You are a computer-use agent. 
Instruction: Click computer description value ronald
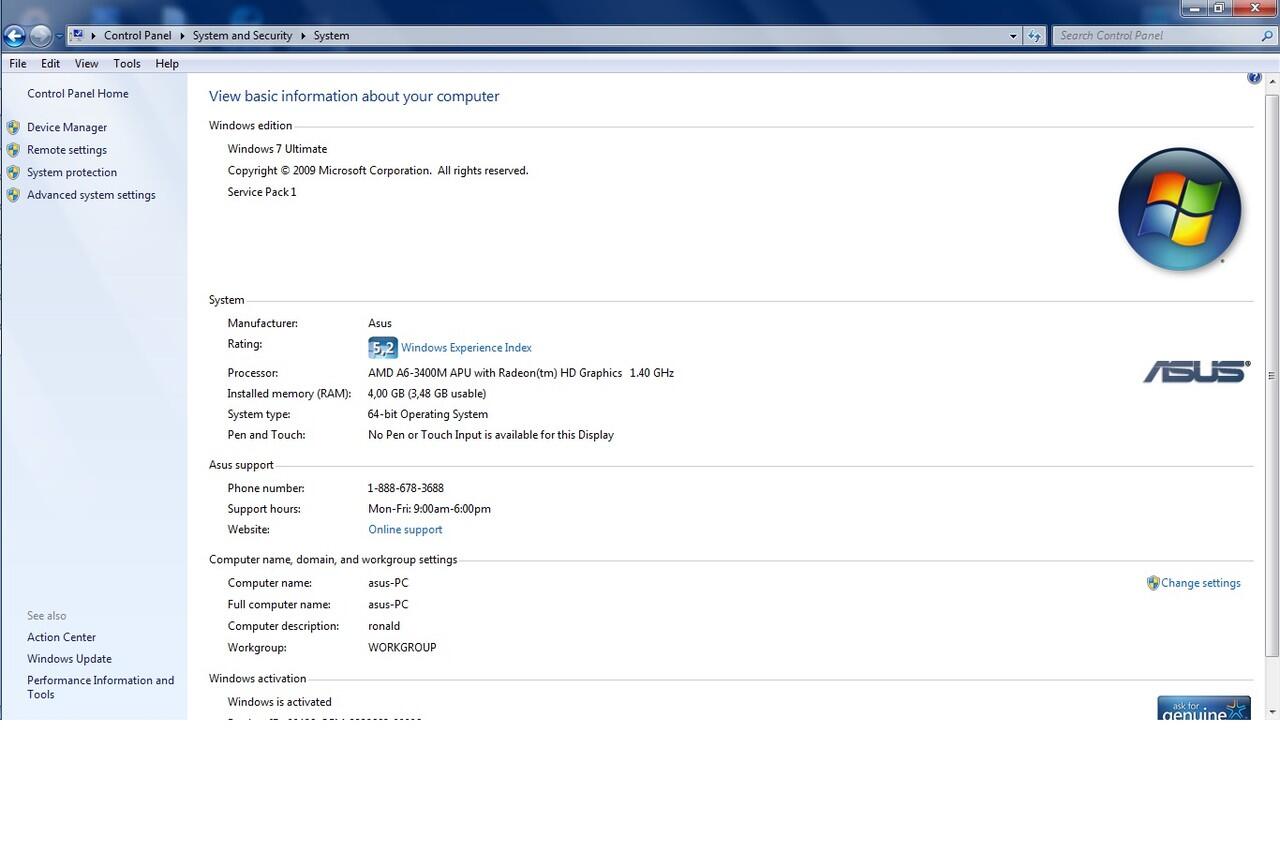[384, 626]
